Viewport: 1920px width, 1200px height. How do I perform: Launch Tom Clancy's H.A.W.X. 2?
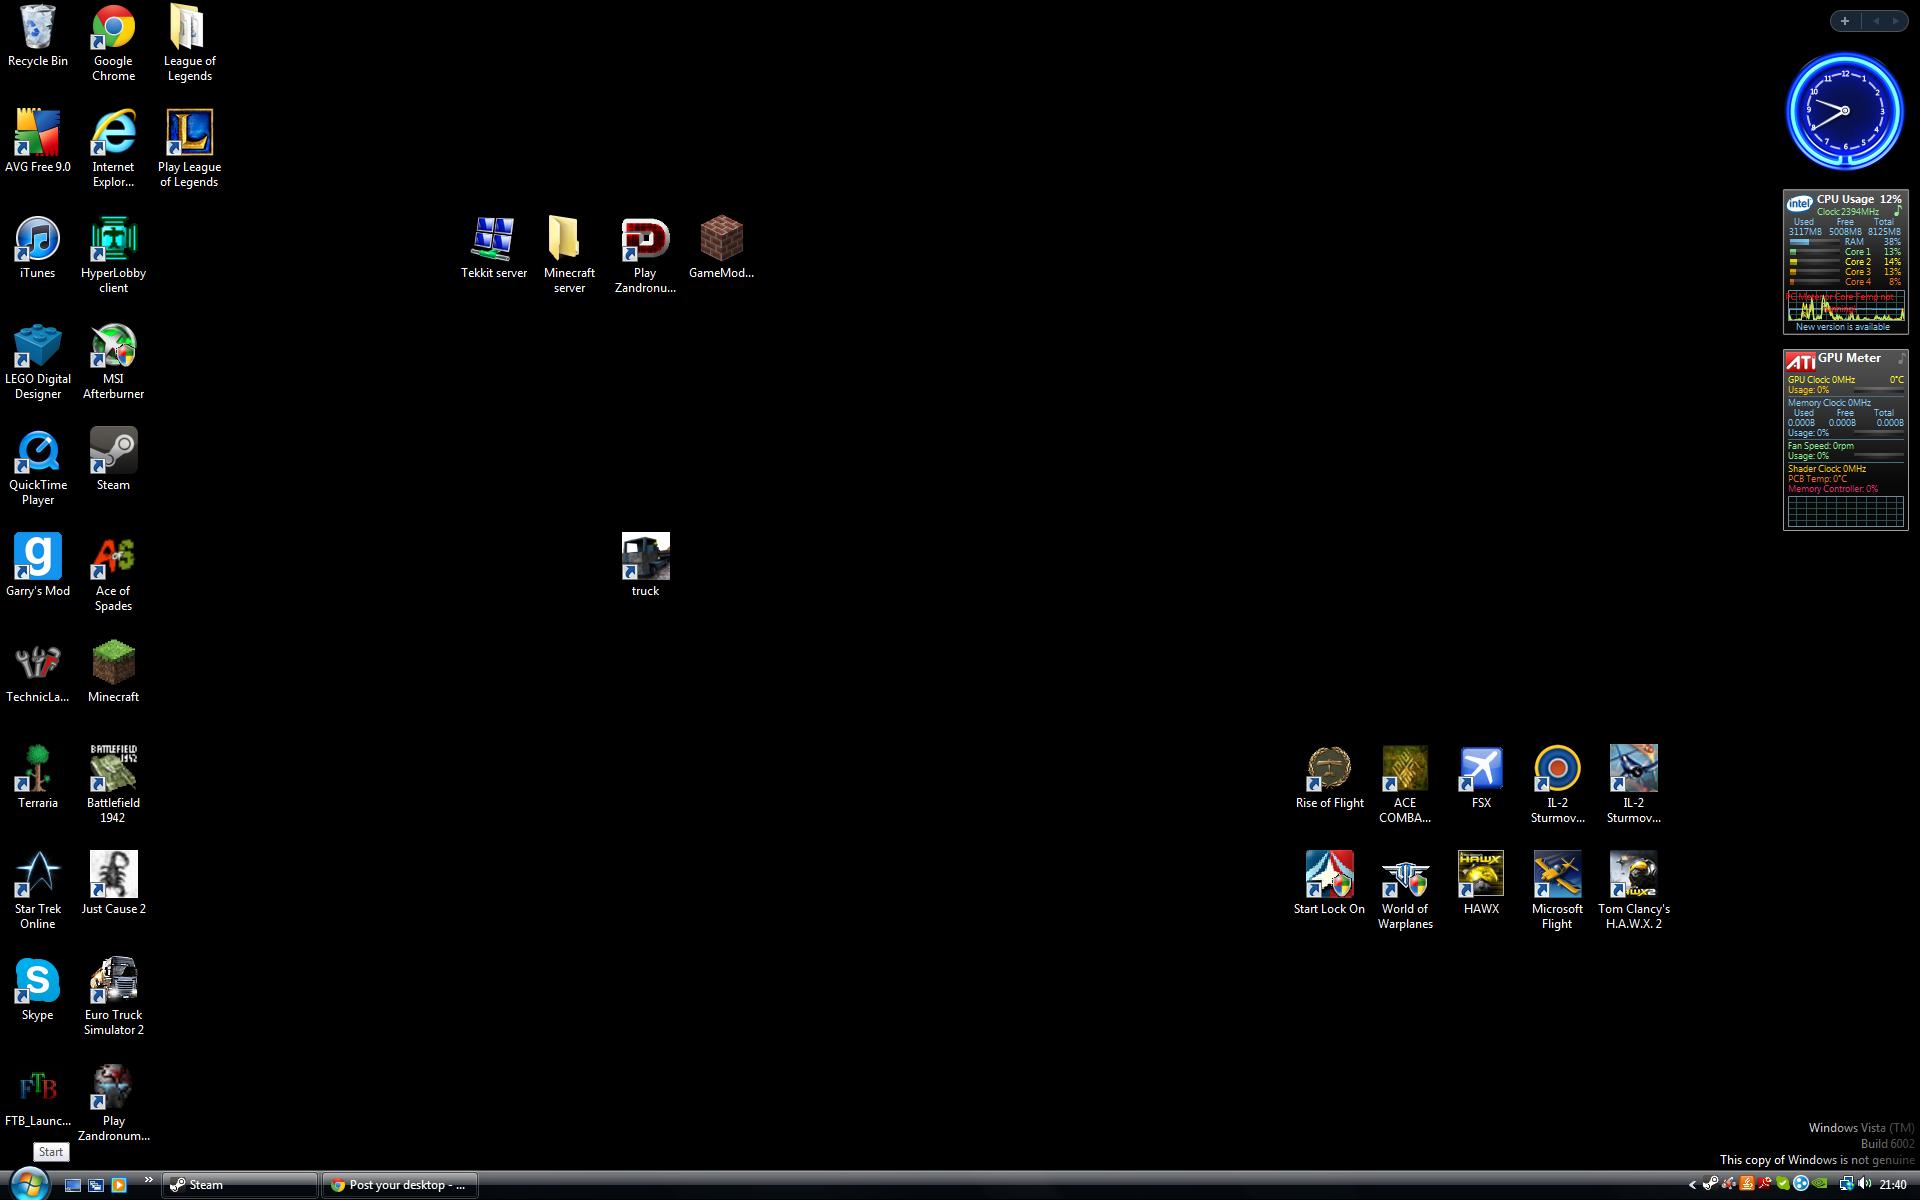coord(1633,891)
